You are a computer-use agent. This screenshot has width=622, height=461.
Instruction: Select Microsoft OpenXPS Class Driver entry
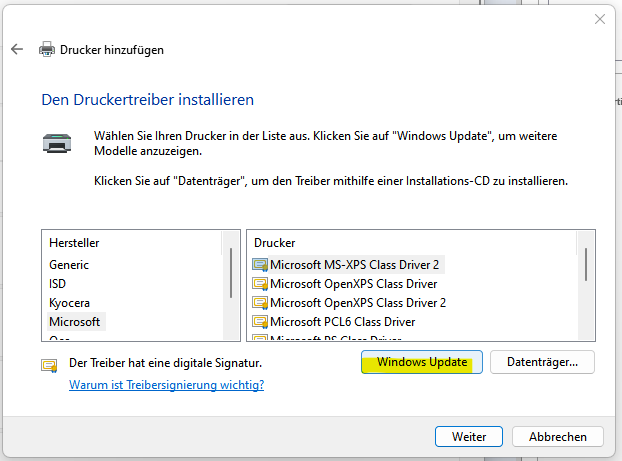coord(353,284)
